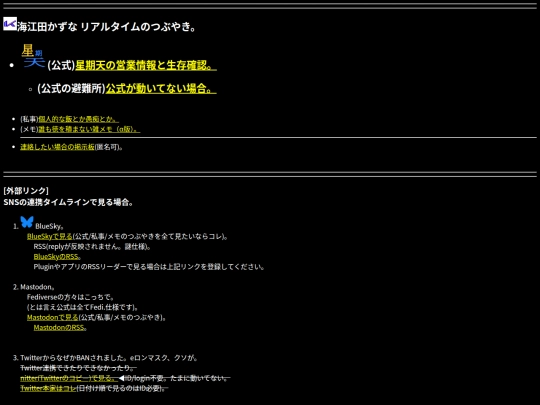This screenshot has height=405, width=540.
Task: Click the (公式) label before 星期天 link
Action: pyautogui.click(x=61, y=65)
